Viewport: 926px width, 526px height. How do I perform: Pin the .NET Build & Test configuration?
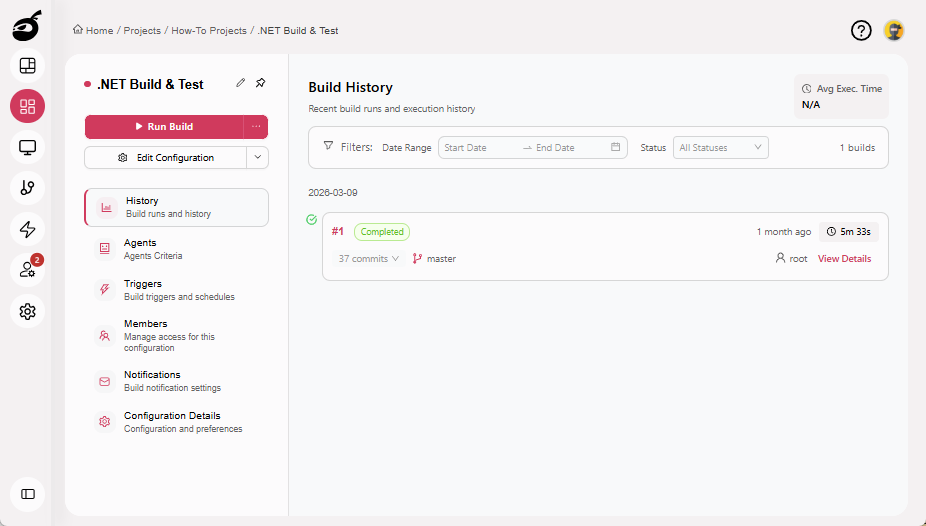click(x=260, y=83)
